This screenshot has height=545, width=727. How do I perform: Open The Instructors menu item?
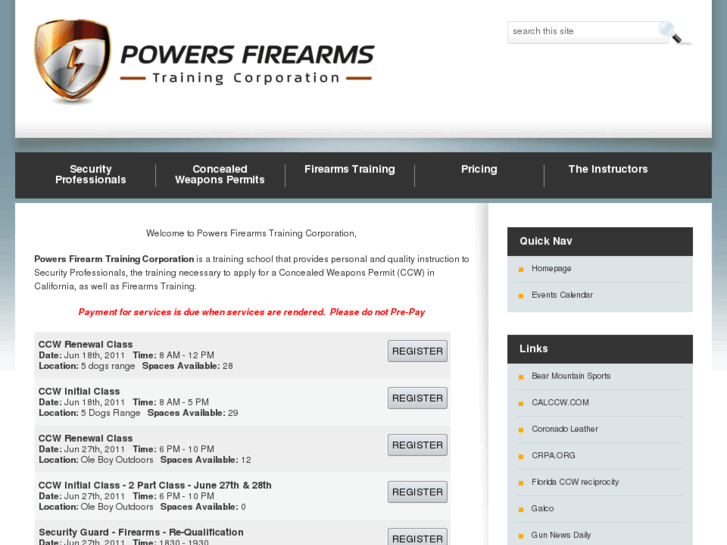pos(608,169)
